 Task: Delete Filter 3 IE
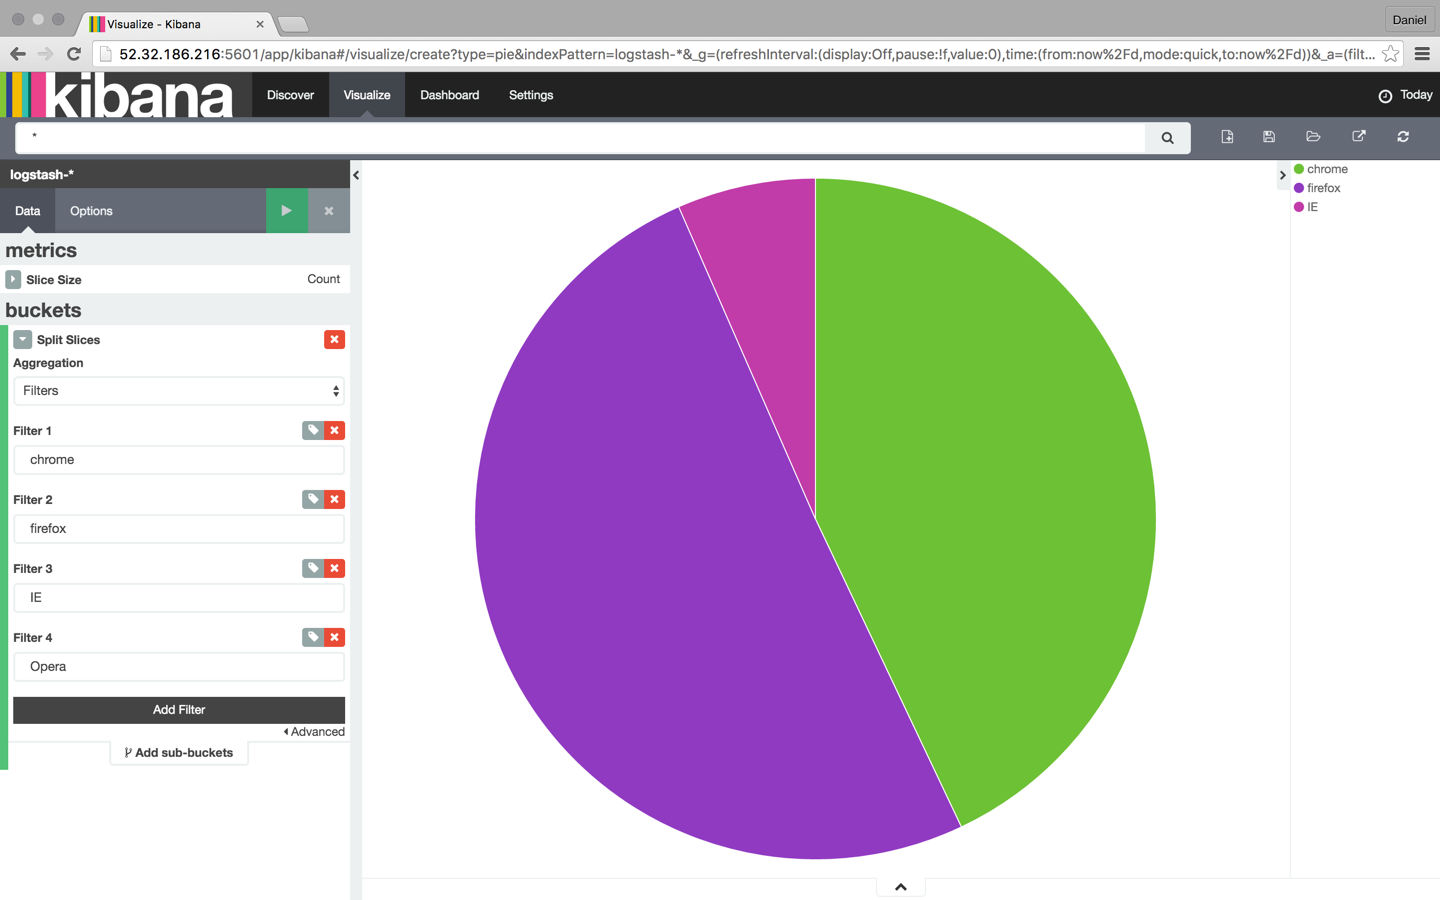(335, 568)
